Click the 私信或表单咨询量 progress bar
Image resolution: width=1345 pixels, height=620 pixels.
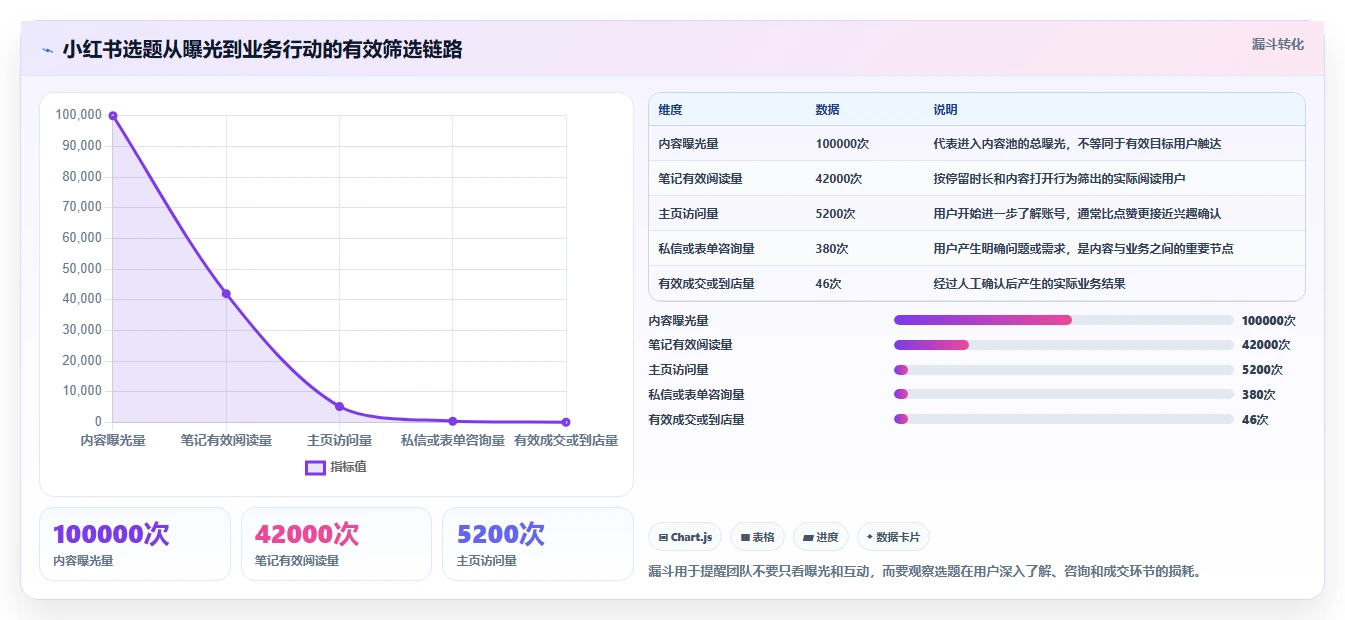[x=1064, y=394]
